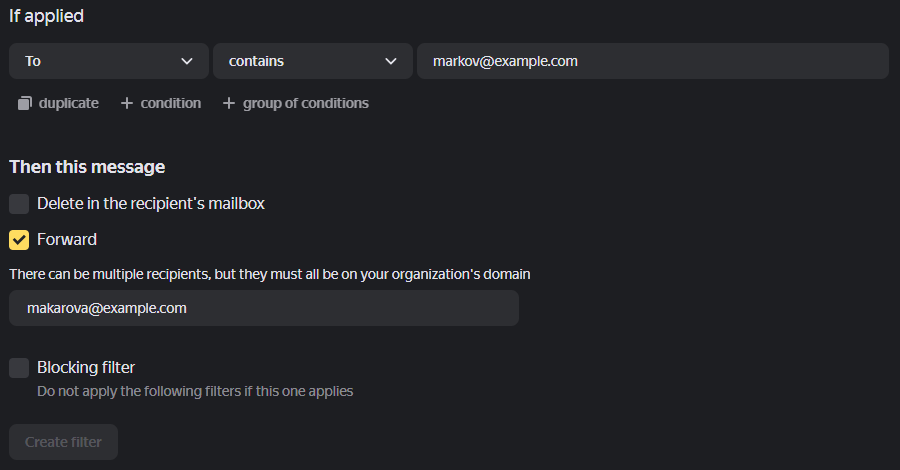
Task: Click the chevron arrow in the 'To' field selector
Action: tap(187, 61)
